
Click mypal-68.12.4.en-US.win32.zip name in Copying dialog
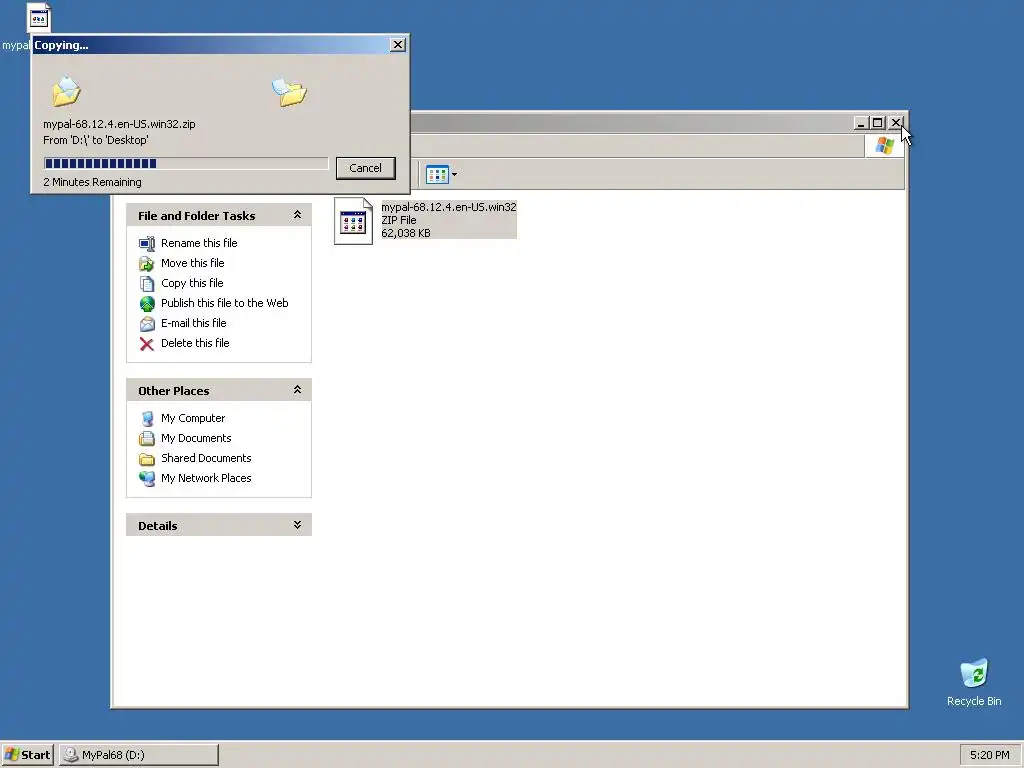click(119, 124)
